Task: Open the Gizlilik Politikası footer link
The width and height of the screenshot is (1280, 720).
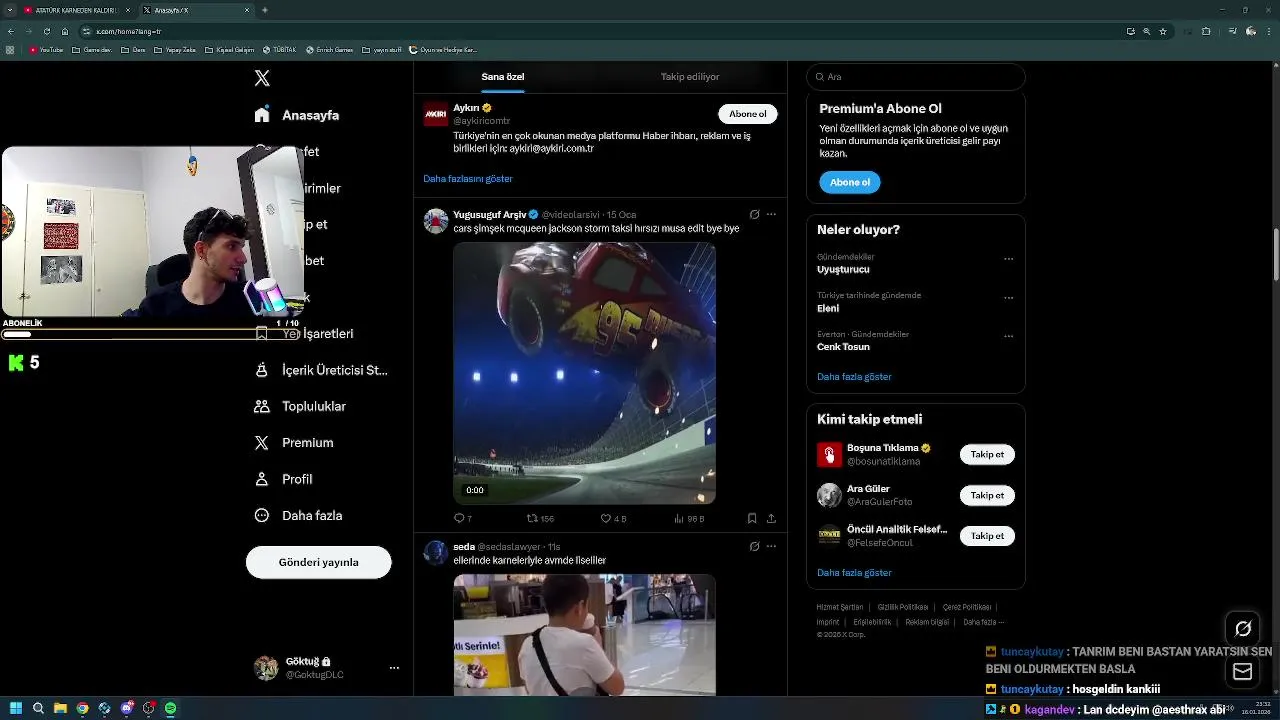Action: click(x=903, y=607)
